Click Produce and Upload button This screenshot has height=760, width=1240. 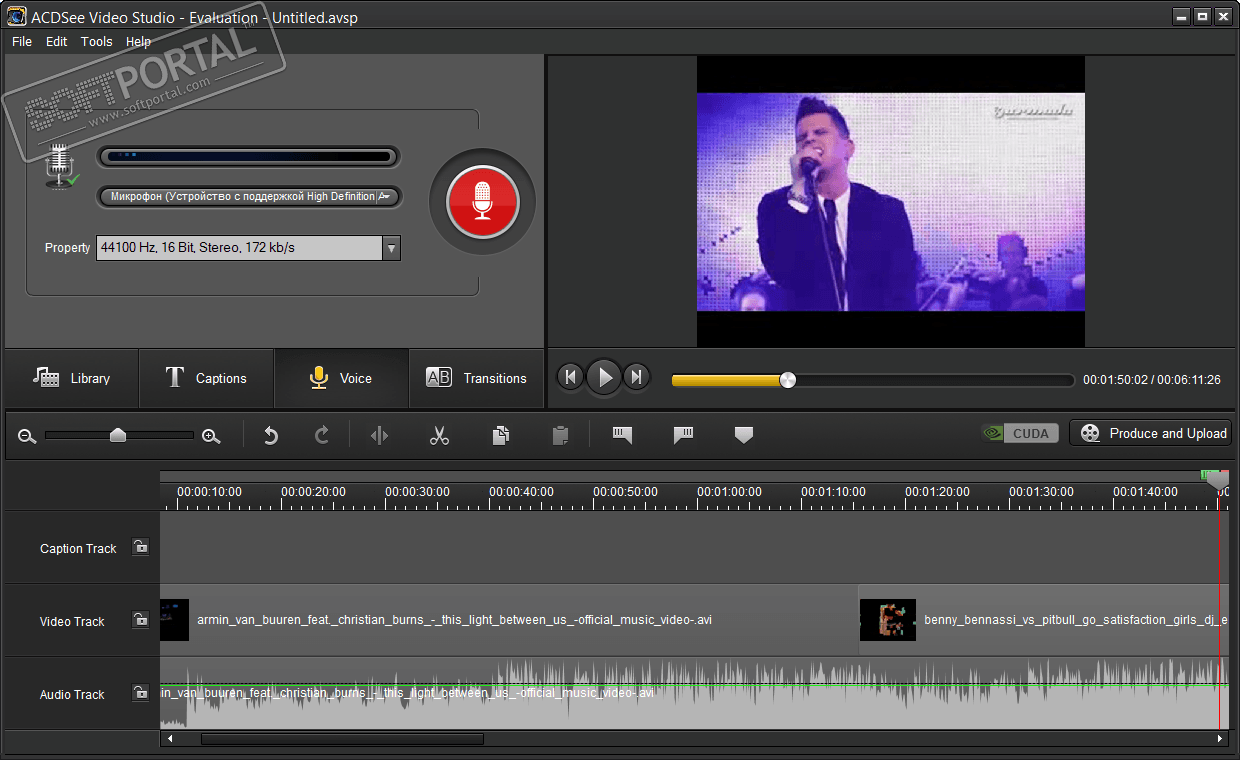click(1150, 433)
